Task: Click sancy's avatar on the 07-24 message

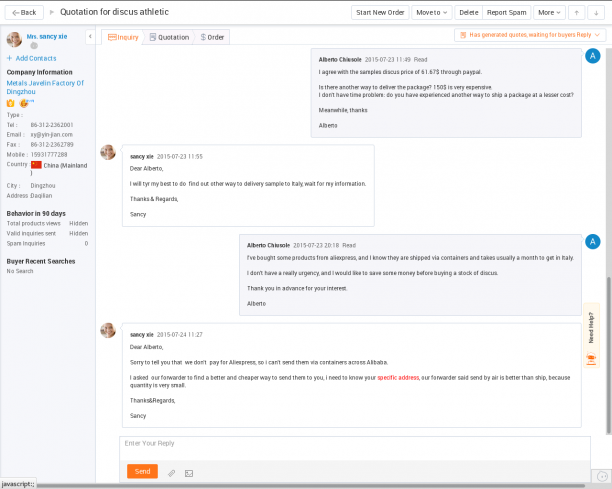Action: 108,330
